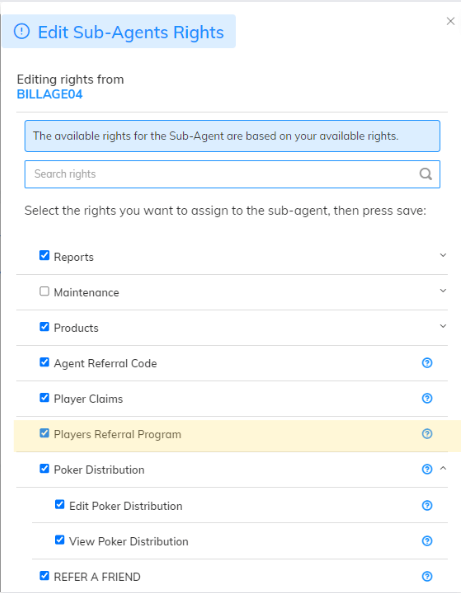Image resolution: width=461 pixels, height=593 pixels.
Task: Open help icon for Poker Distribution
Action: 427,469
